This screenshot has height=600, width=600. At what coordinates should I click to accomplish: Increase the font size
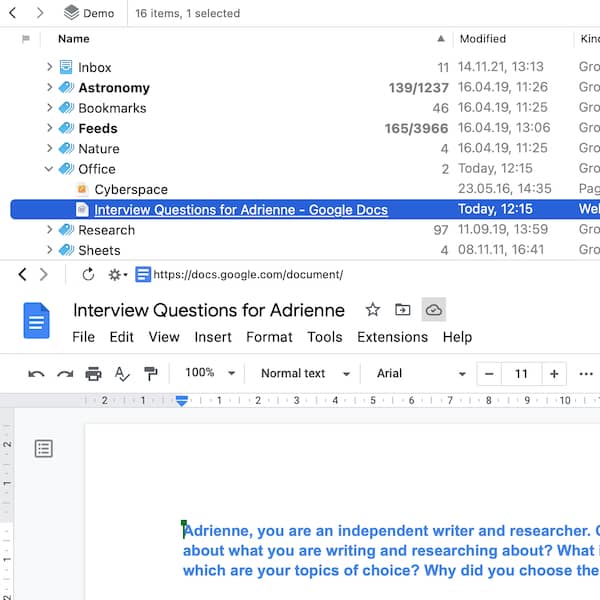(x=554, y=374)
